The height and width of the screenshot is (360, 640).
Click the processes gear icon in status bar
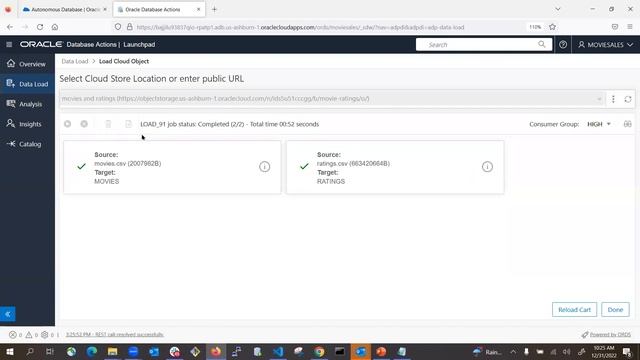click(x=44, y=335)
